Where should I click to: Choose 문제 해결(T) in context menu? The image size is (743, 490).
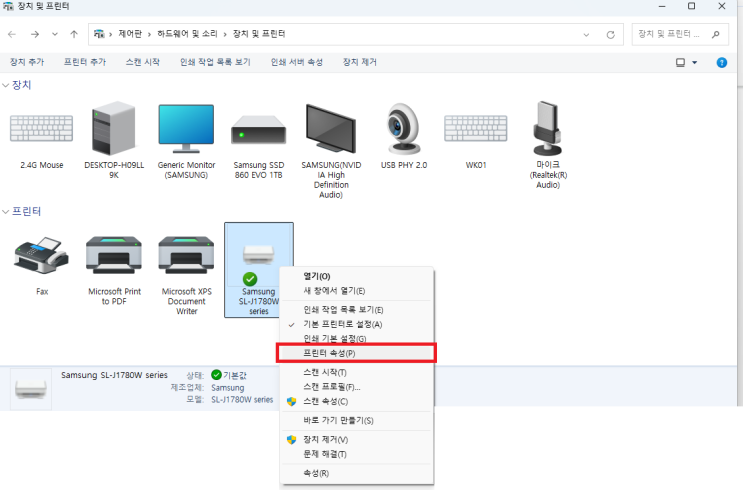pos(356,454)
